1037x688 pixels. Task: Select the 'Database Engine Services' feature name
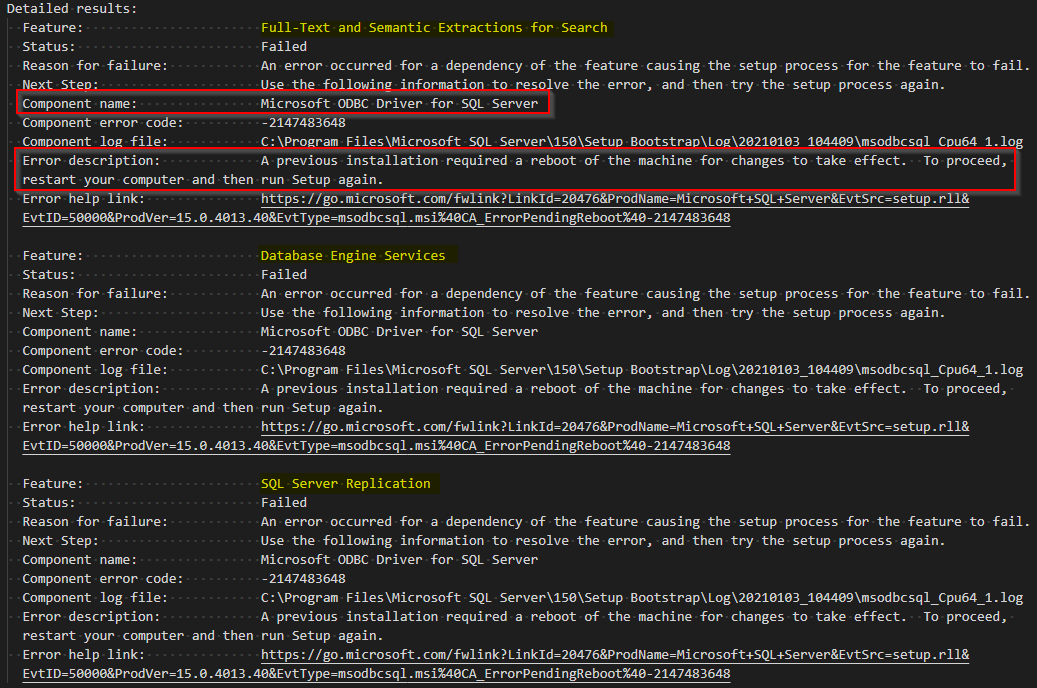coord(353,256)
